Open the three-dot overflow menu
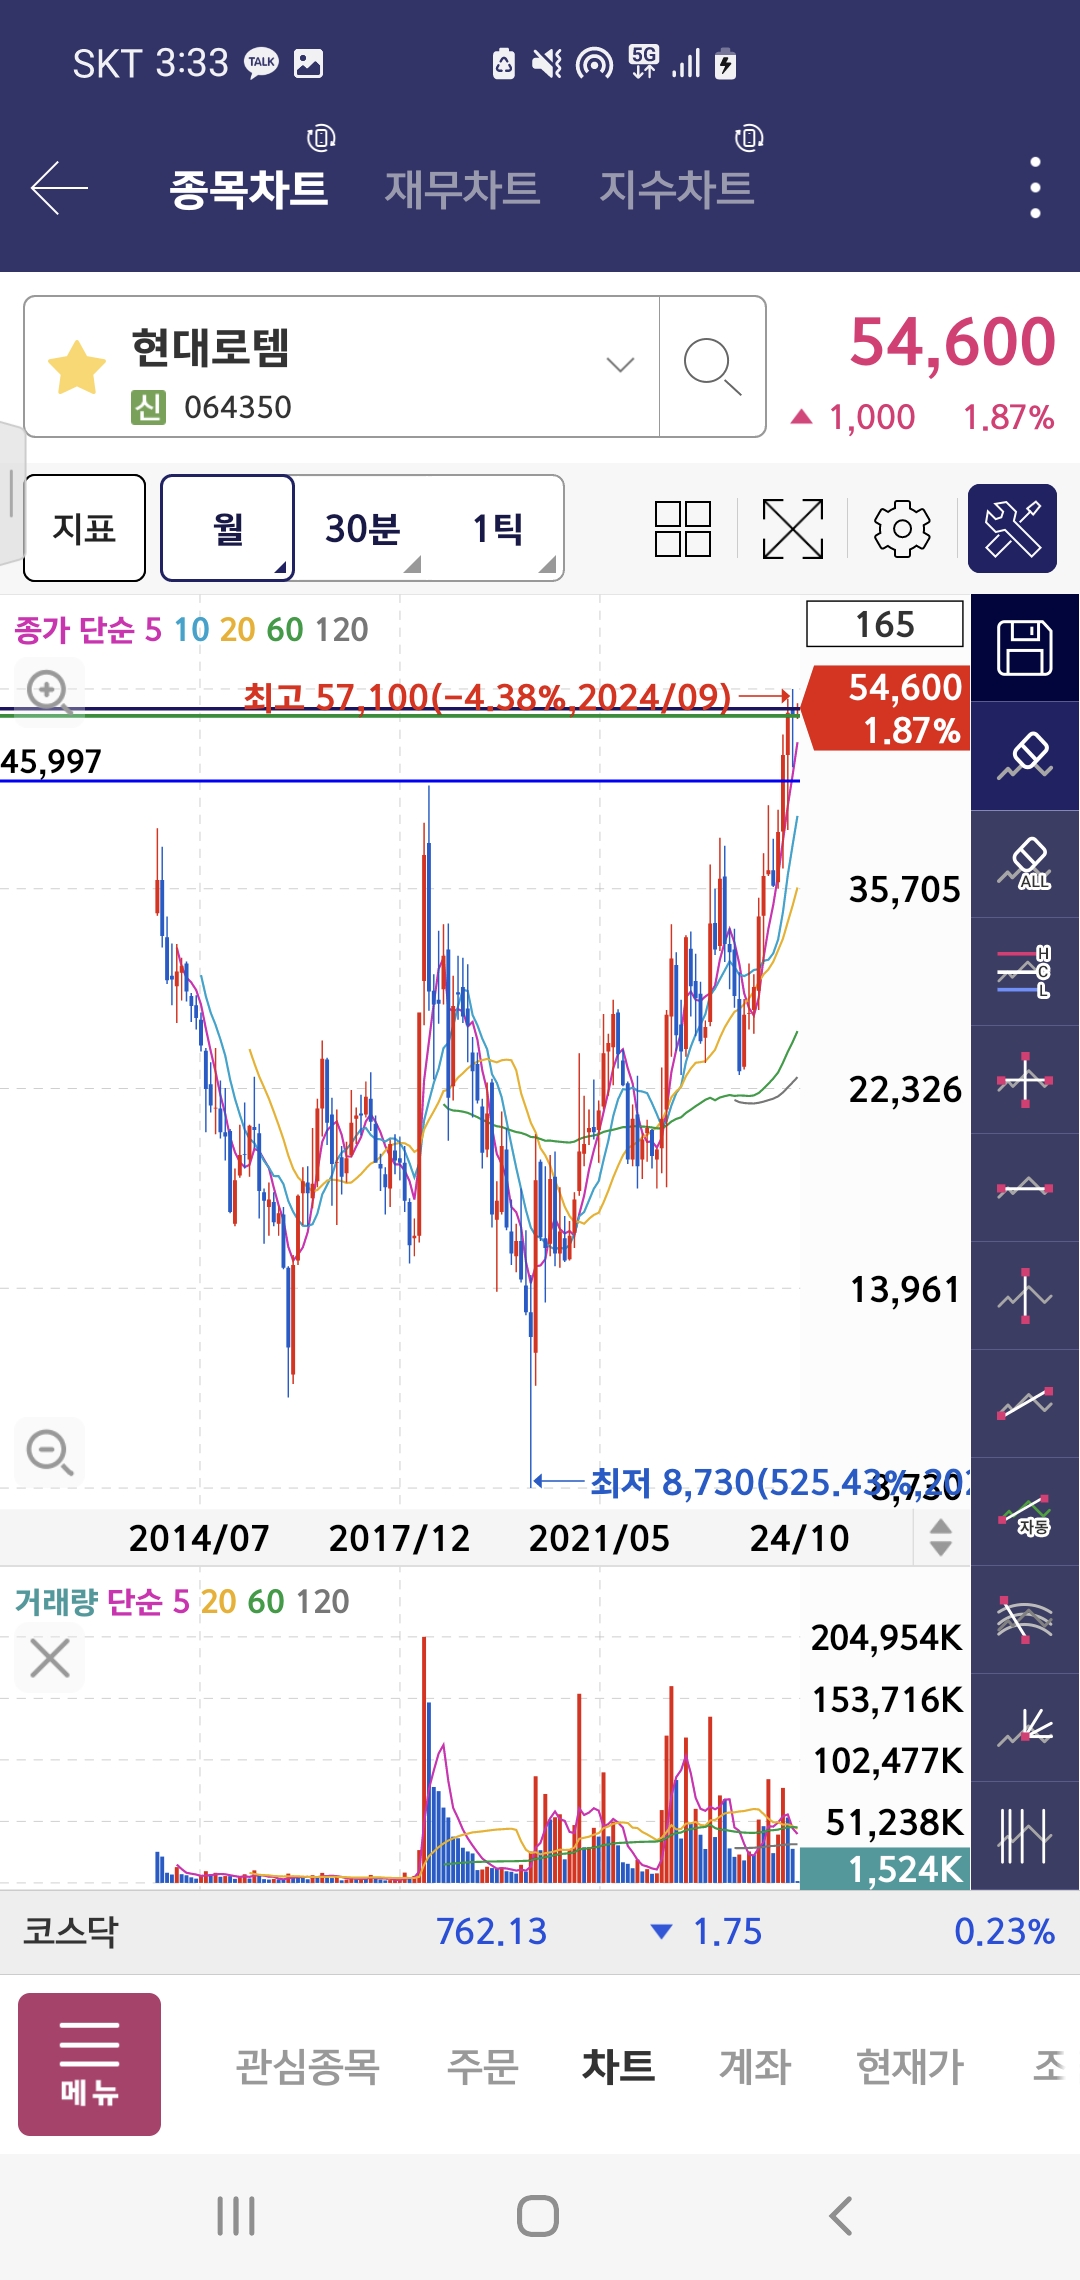Viewport: 1080px width, 2280px height. (x=1035, y=187)
